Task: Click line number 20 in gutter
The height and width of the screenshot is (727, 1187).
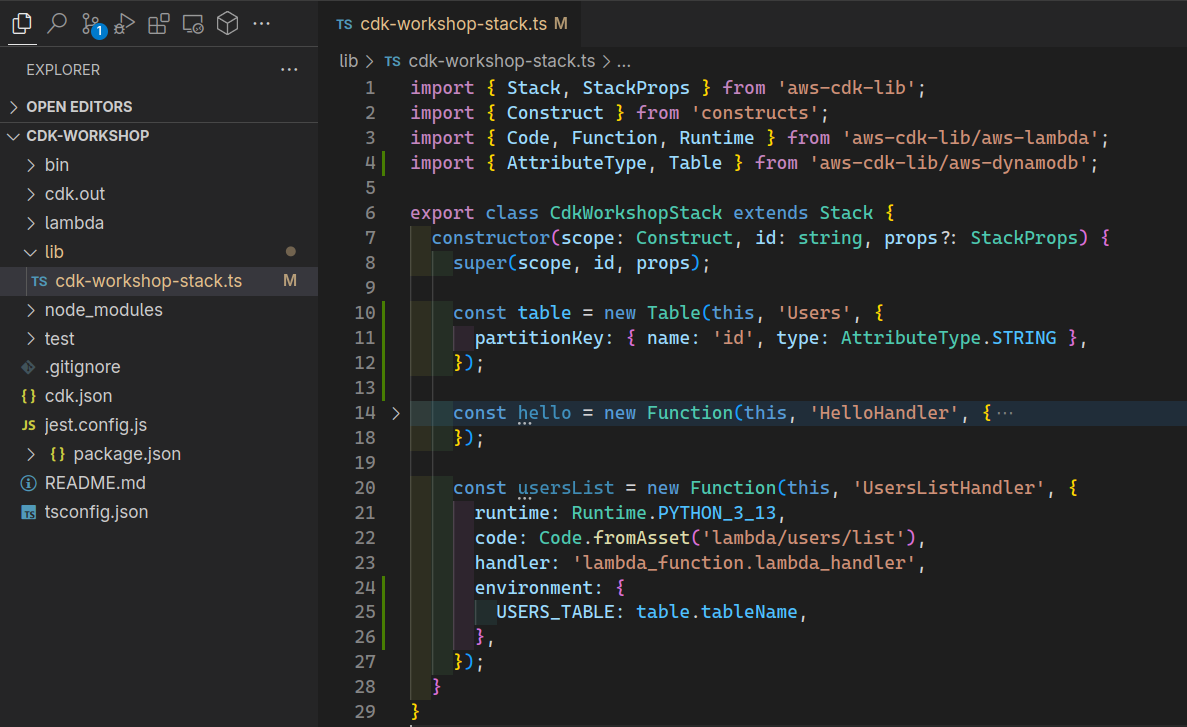Action: [x=365, y=488]
